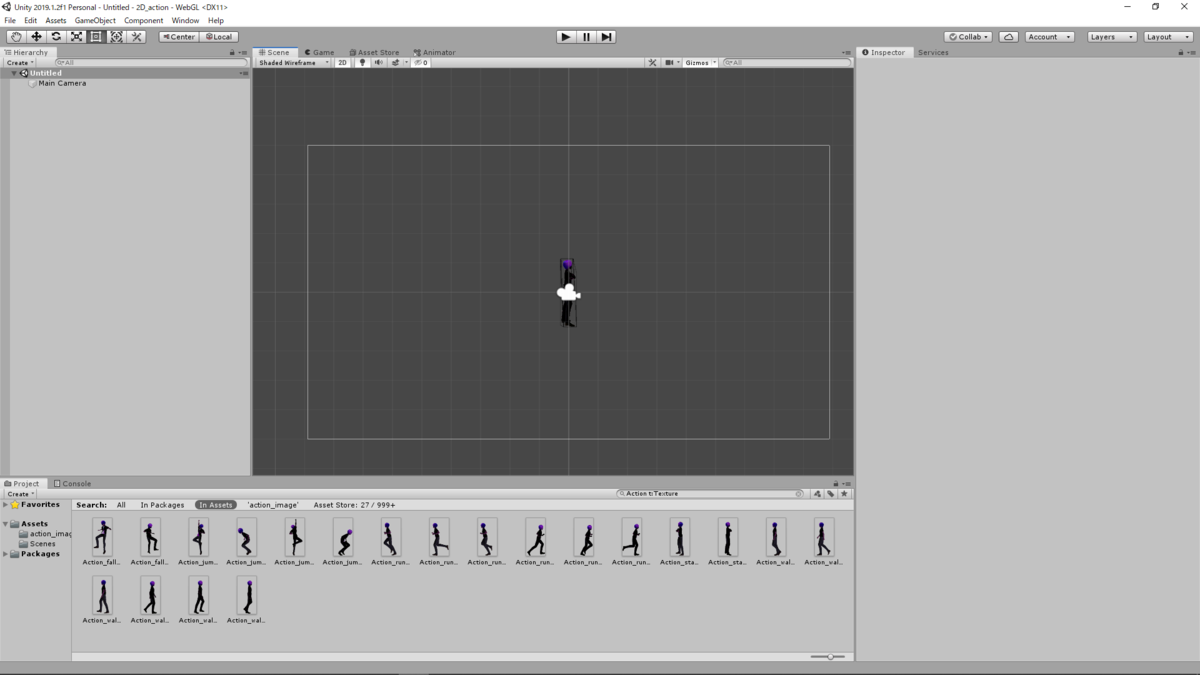The width and height of the screenshot is (1200, 675).
Task: Lock the Hierarchy panel
Action: click(x=232, y=53)
